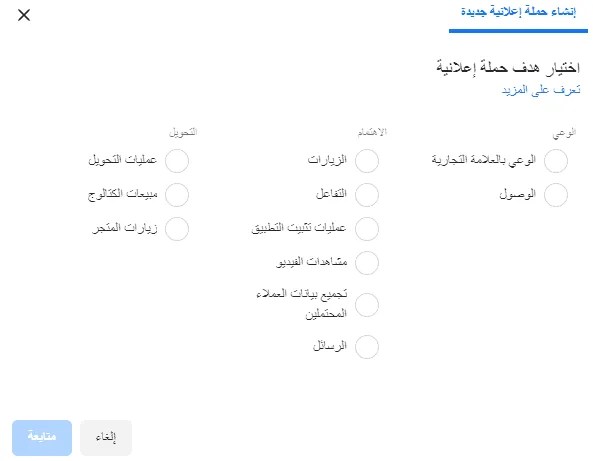Open the تعرف على المزيد link
The image size is (593, 461).
[x=541, y=90]
